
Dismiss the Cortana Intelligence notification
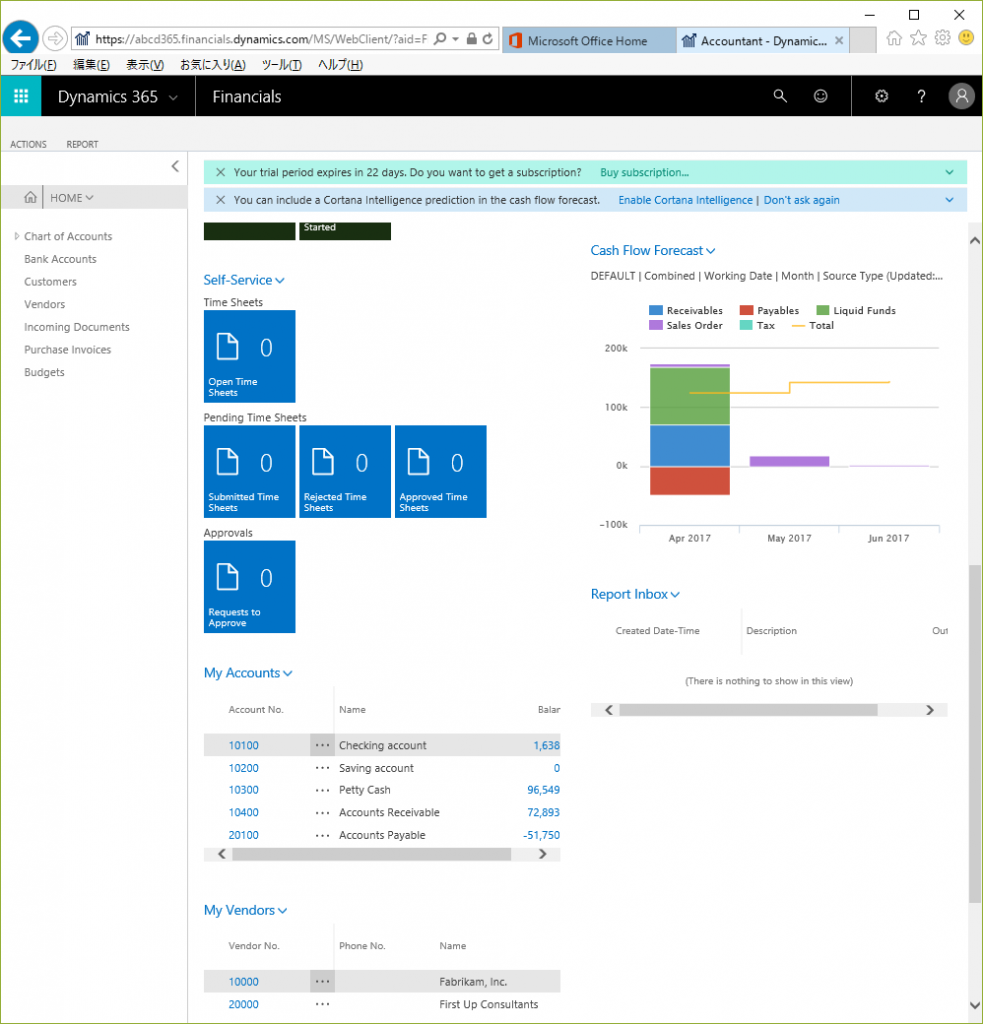[x=220, y=200]
